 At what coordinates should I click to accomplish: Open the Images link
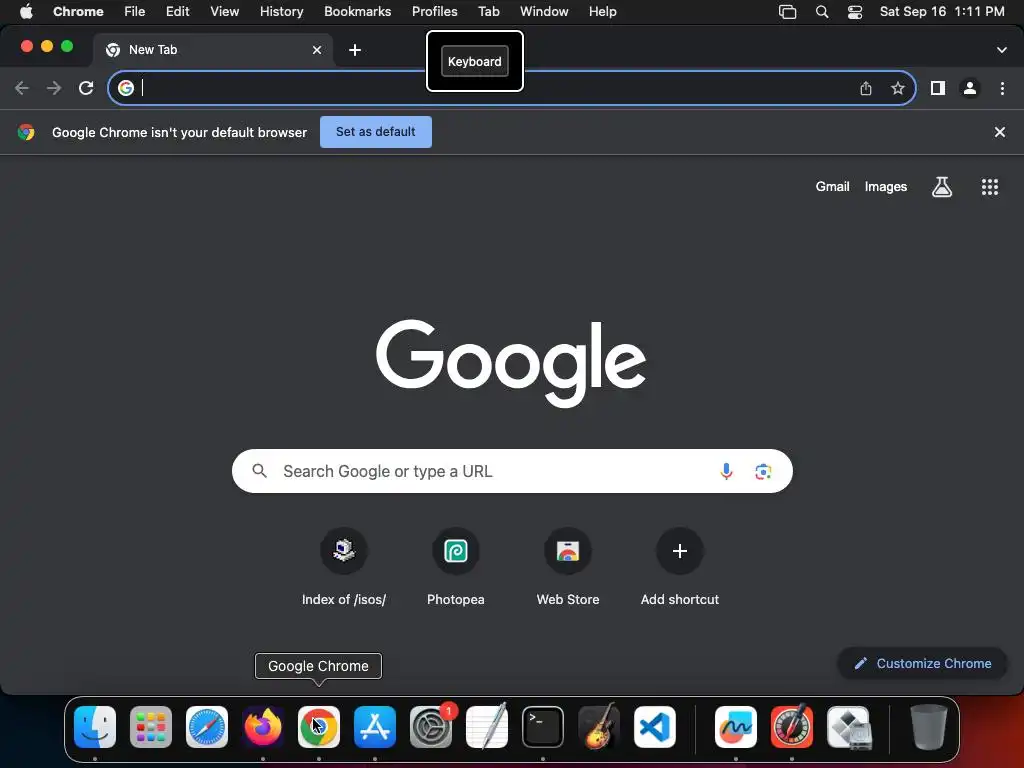pos(886,187)
